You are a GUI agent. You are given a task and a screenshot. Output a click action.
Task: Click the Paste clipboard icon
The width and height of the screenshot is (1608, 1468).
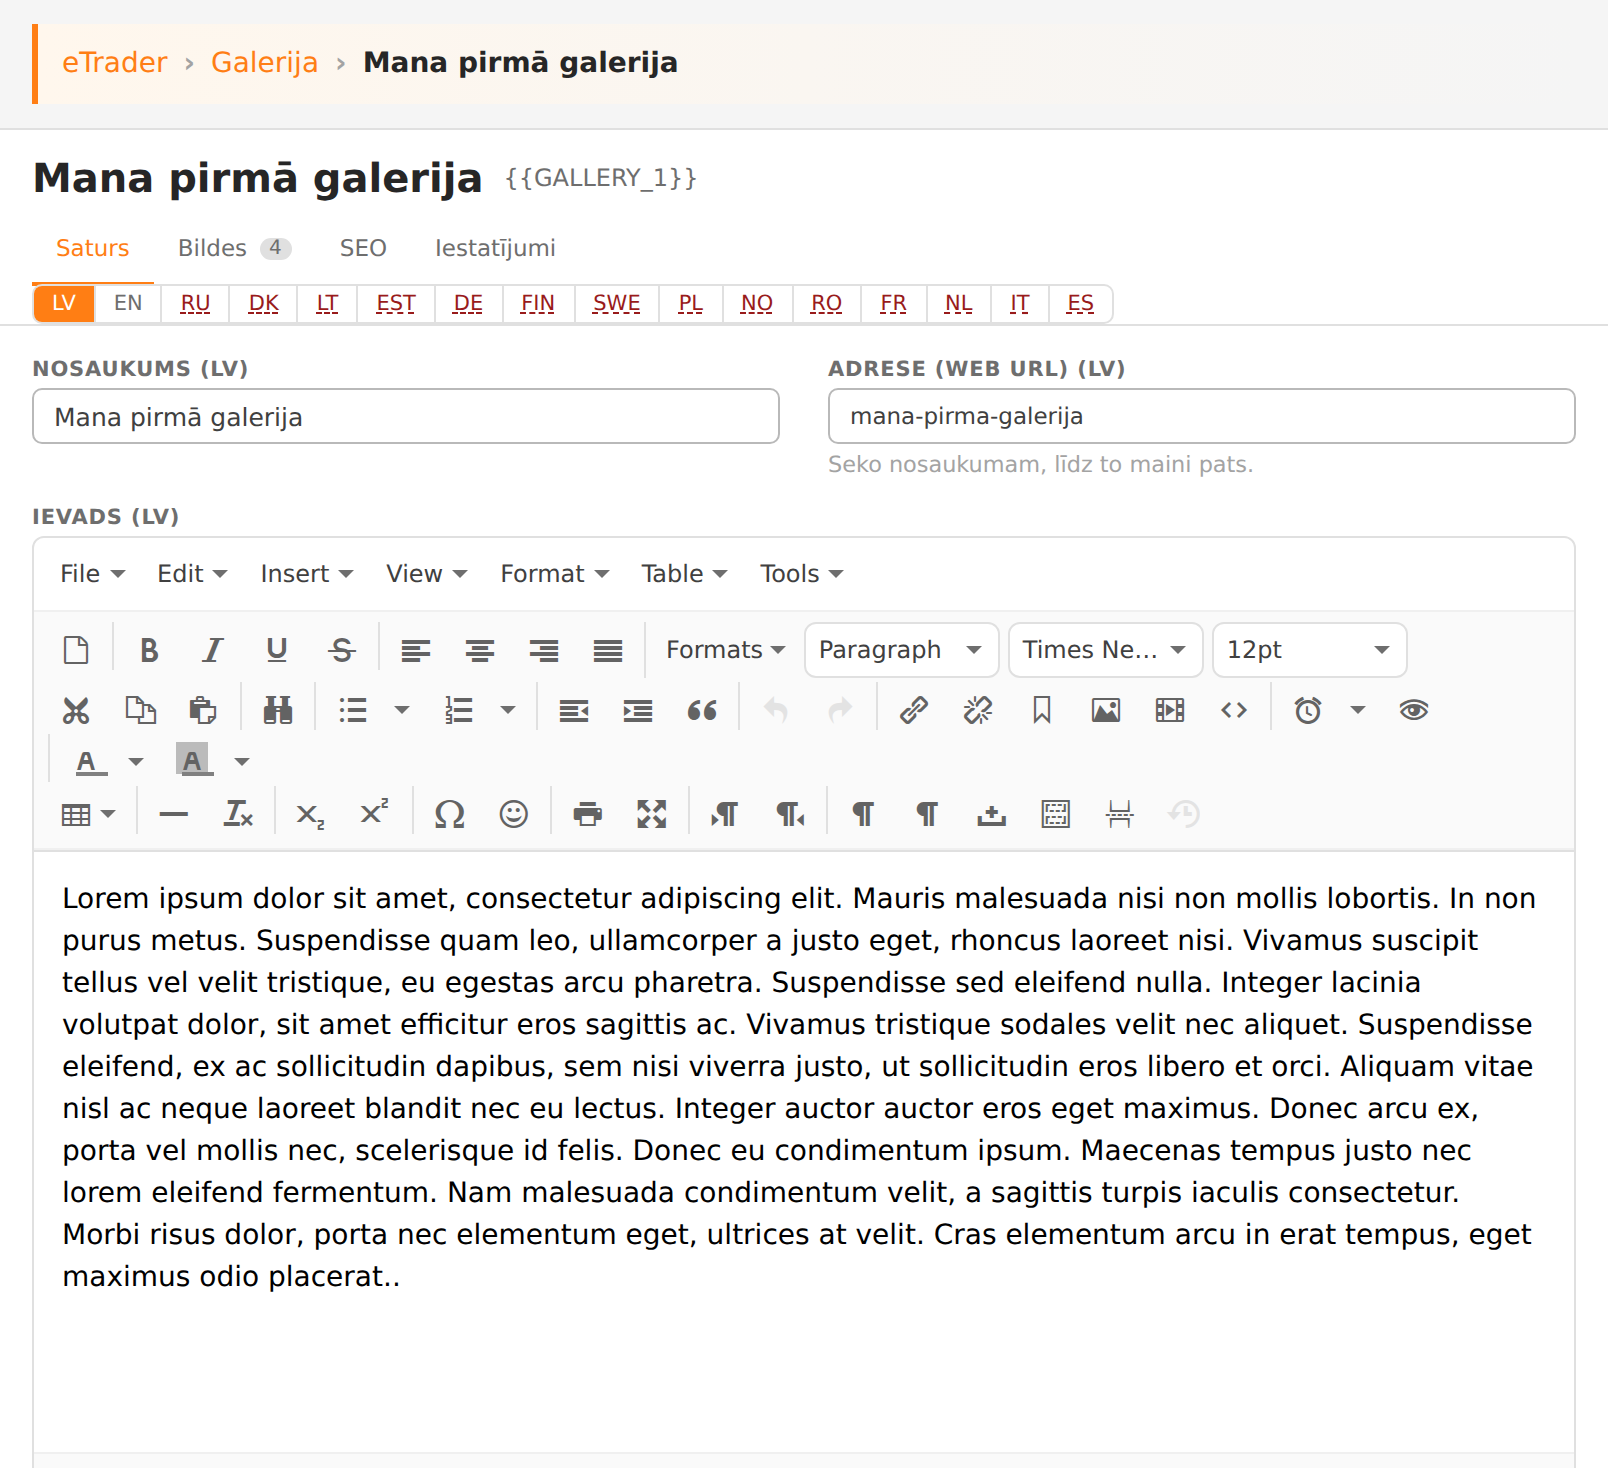[203, 710]
